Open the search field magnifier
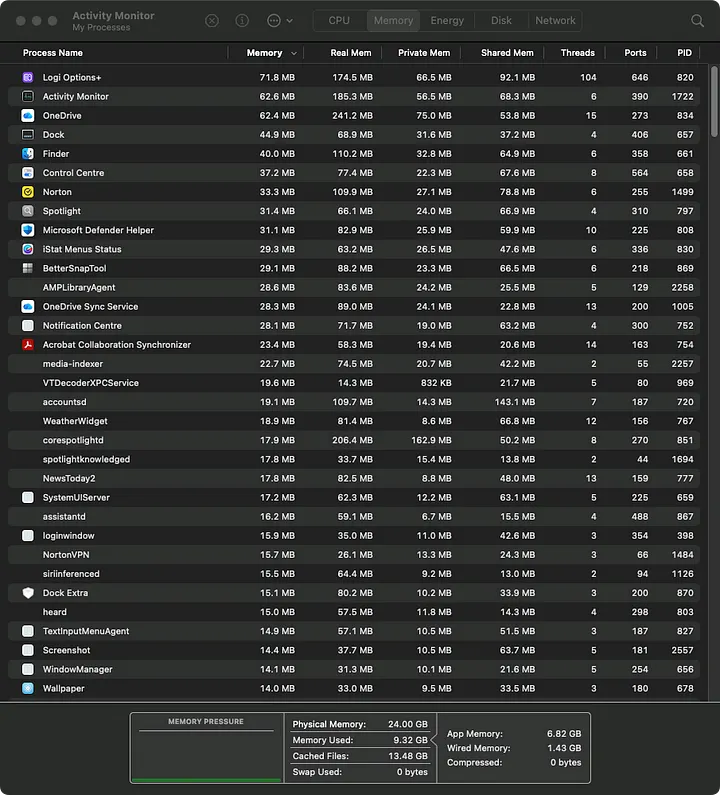720x795 pixels. click(x=698, y=21)
